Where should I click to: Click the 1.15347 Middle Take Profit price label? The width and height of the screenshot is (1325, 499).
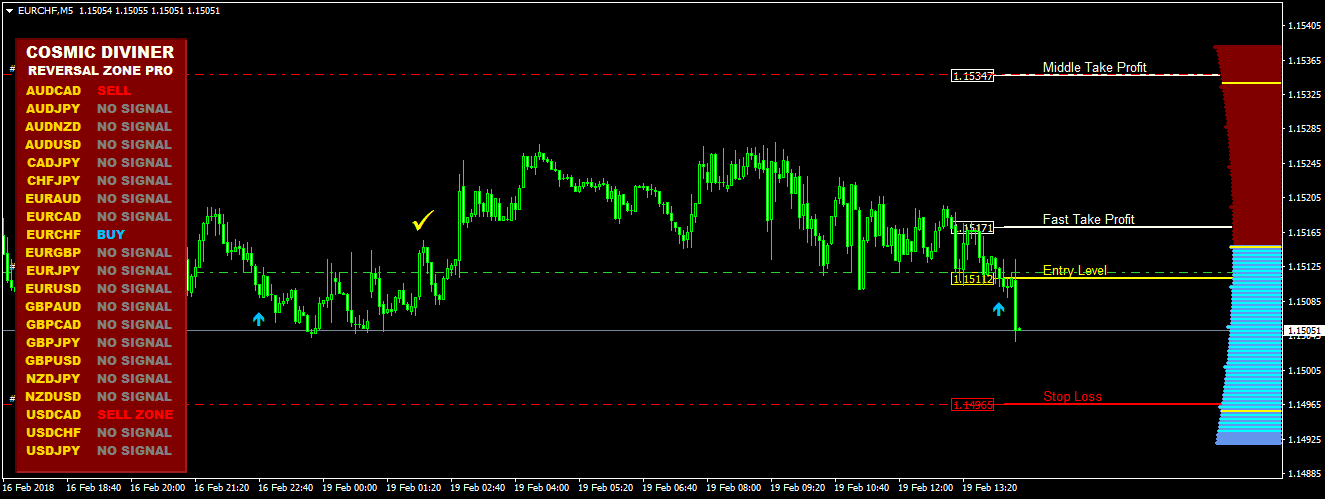pos(972,75)
